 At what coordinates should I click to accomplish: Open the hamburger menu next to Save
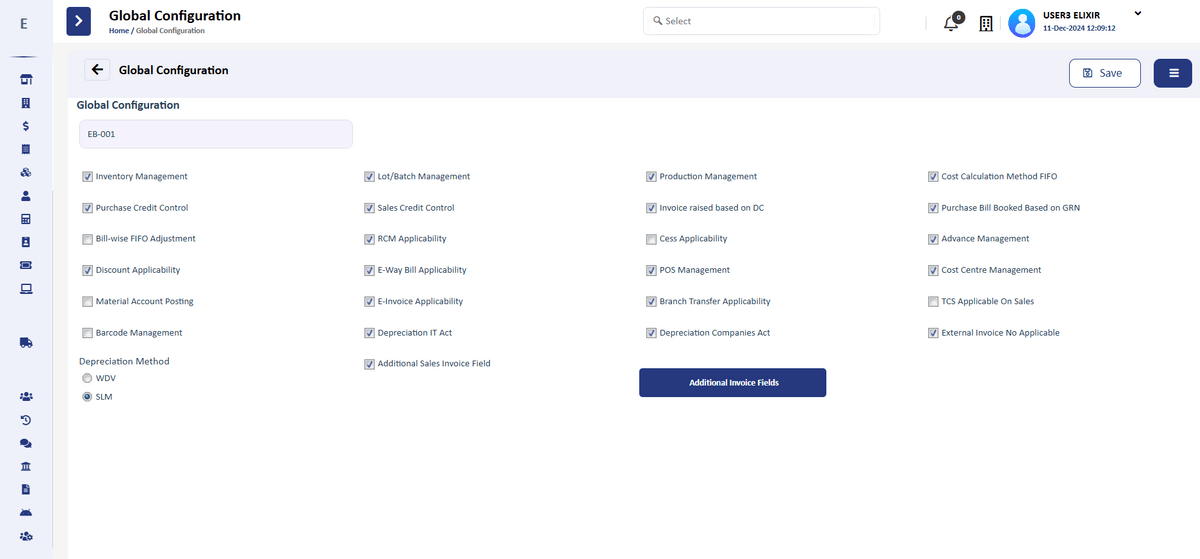coord(1172,73)
